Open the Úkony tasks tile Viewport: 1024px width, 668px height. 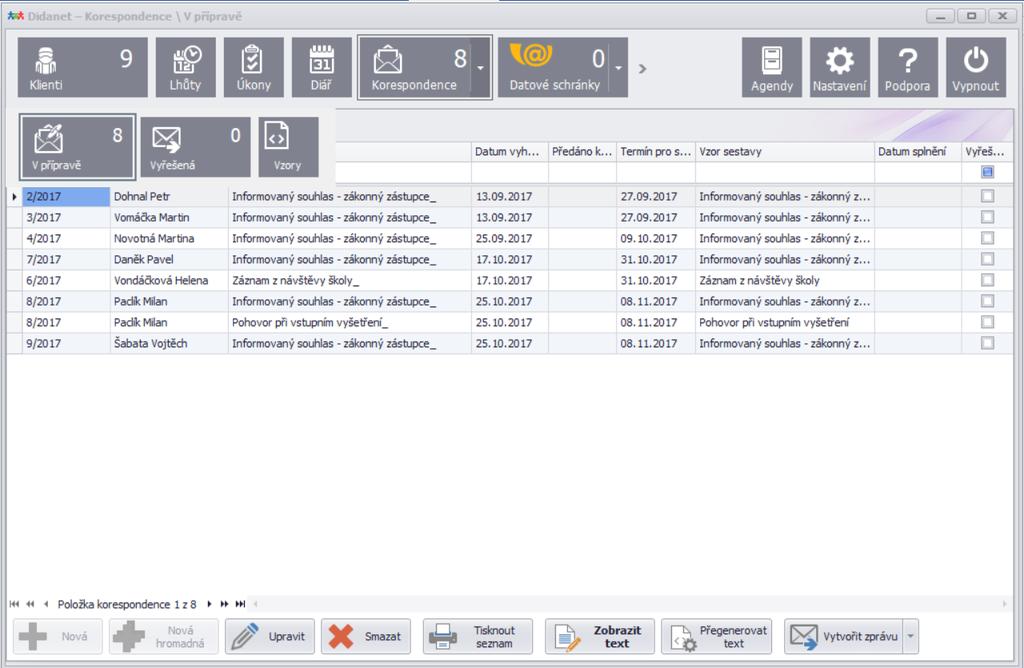(253, 67)
